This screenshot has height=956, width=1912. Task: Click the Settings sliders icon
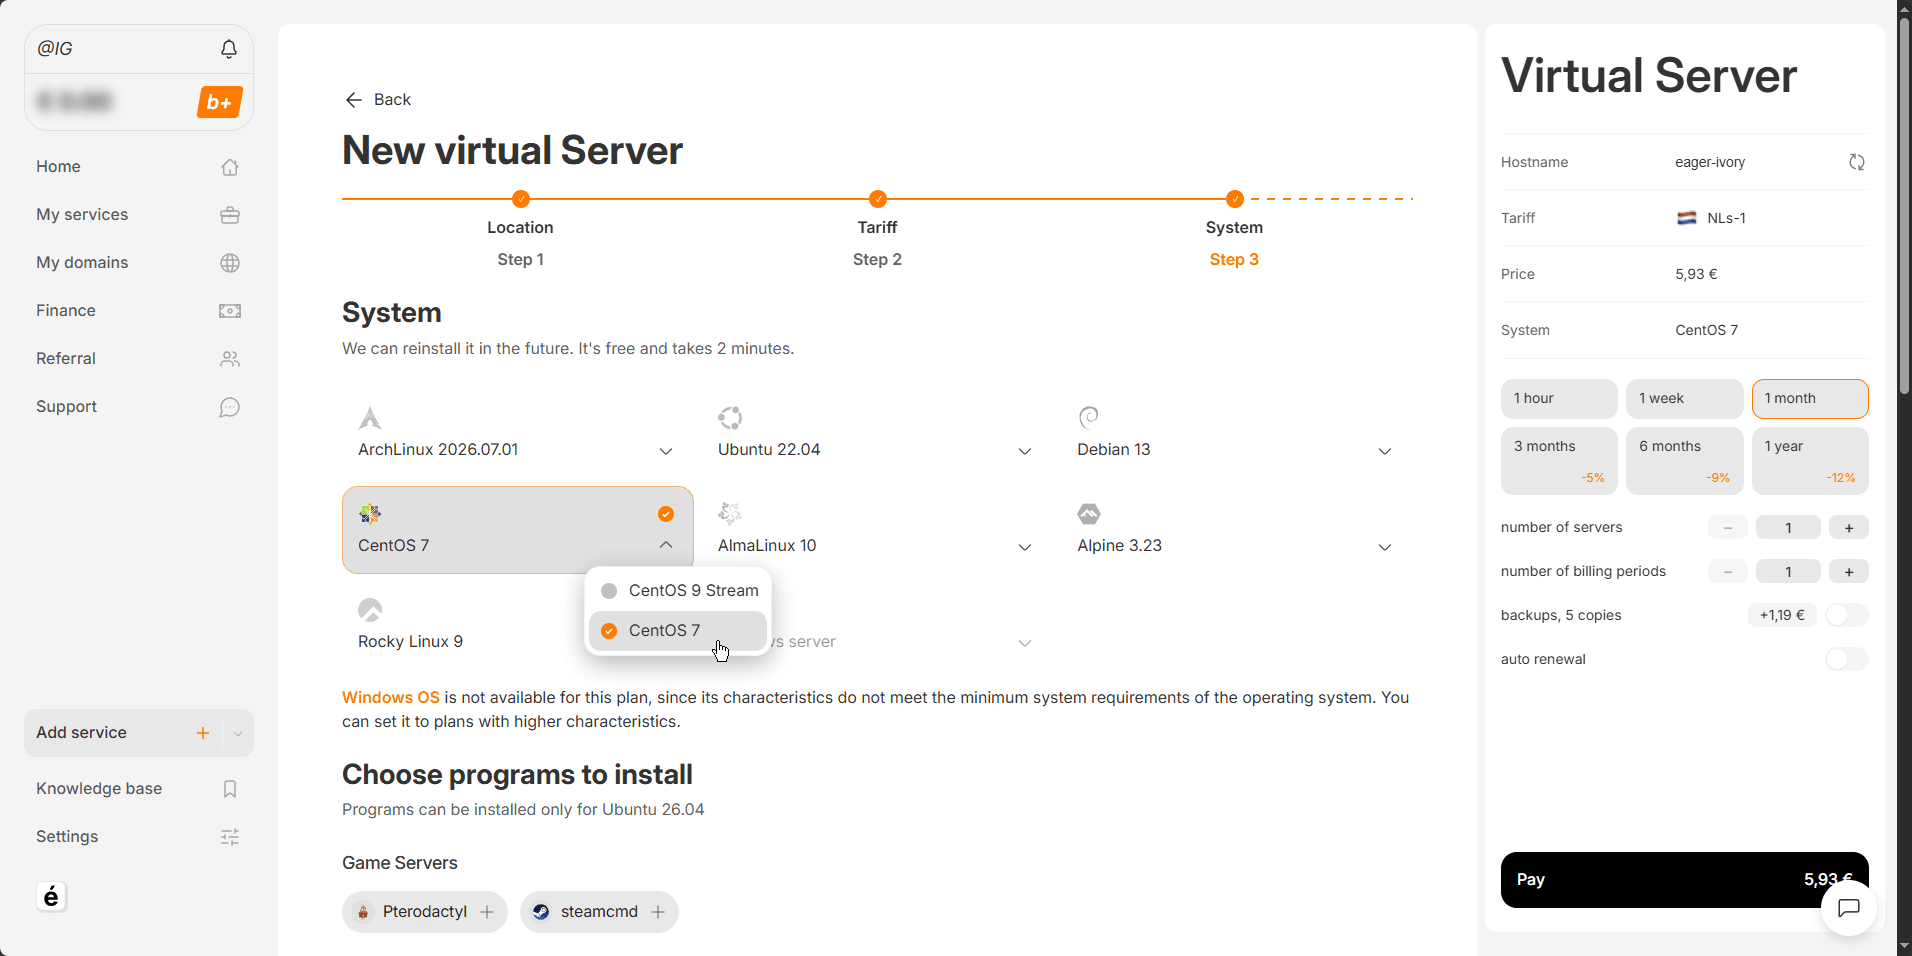coord(230,837)
